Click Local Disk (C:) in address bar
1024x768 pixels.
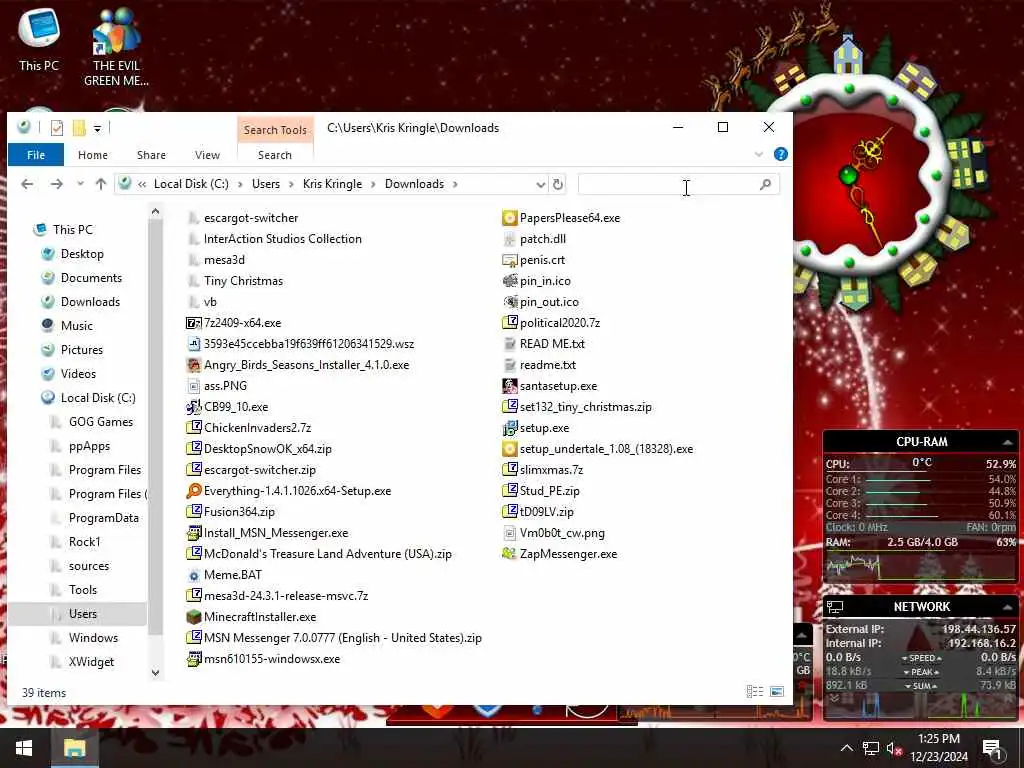(x=191, y=184)
